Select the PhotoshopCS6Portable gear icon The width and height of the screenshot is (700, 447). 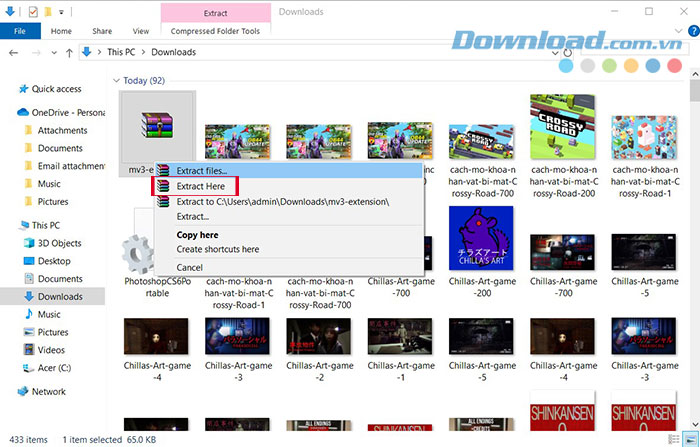click(x=140, y=254)
